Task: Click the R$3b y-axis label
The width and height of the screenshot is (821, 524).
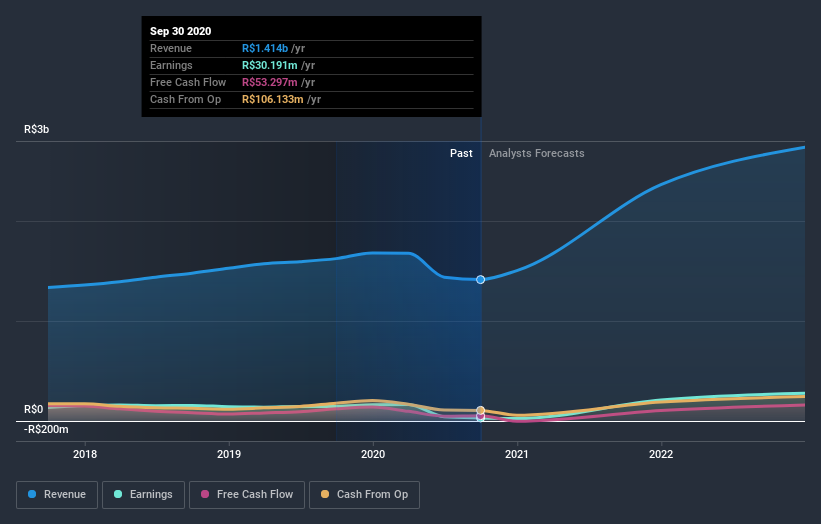Action: [x=37, y=129]
